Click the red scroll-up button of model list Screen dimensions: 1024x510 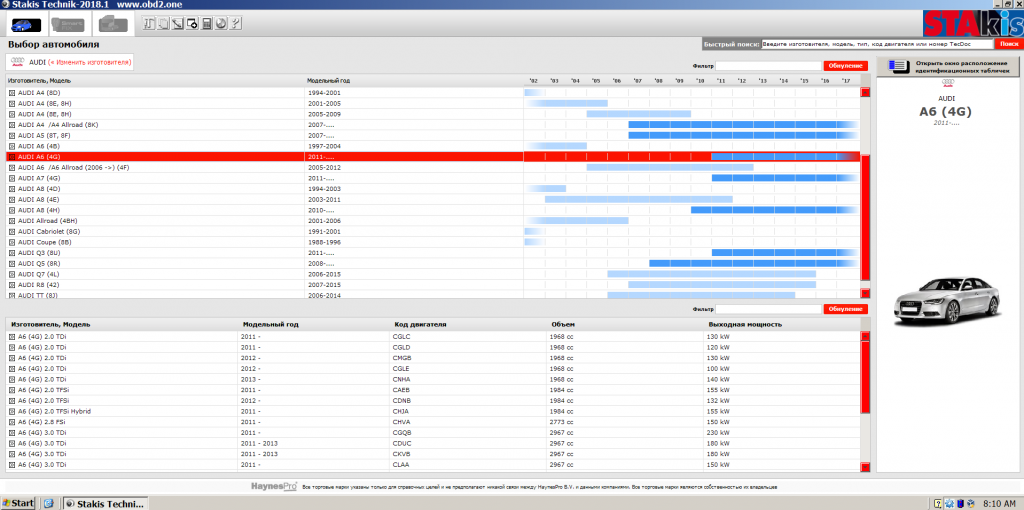point(865,93)
